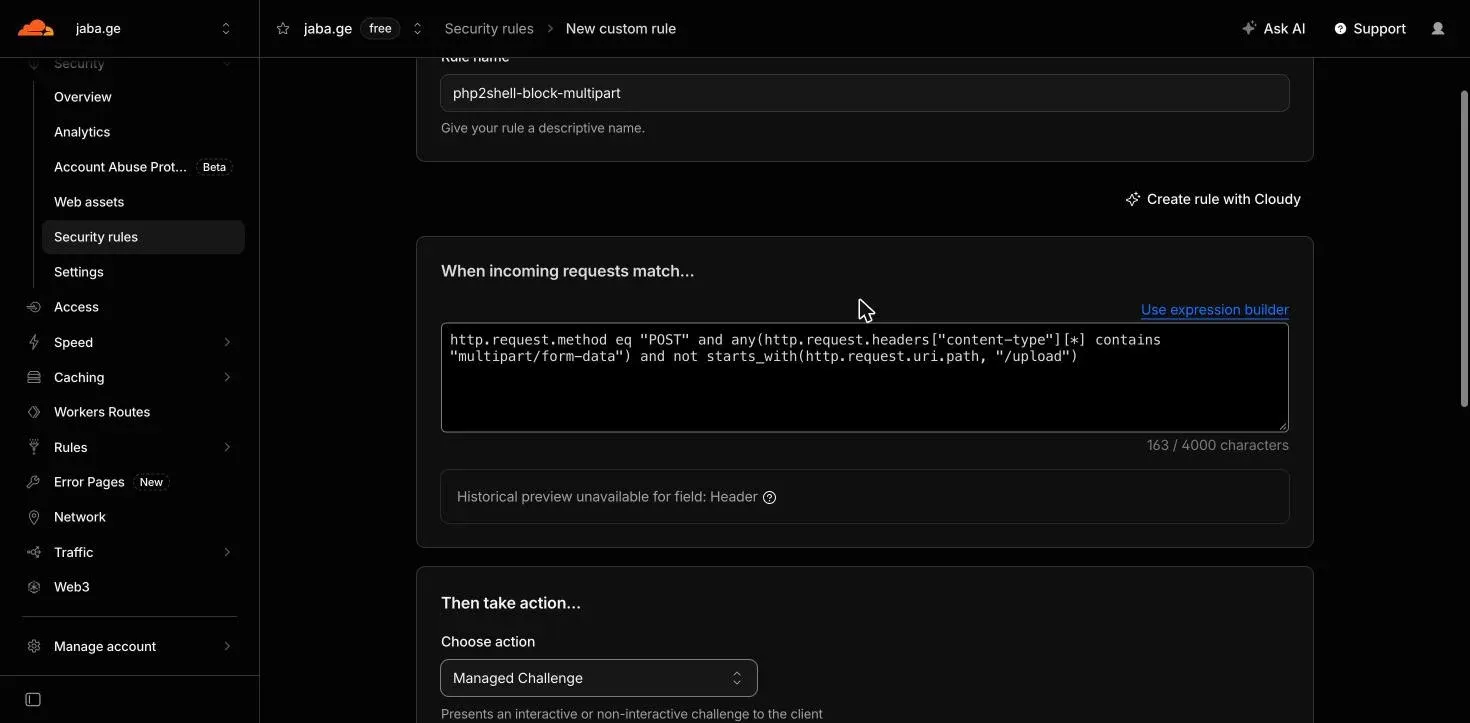
Task: Click the Beta badge
Action: (214, 167)
